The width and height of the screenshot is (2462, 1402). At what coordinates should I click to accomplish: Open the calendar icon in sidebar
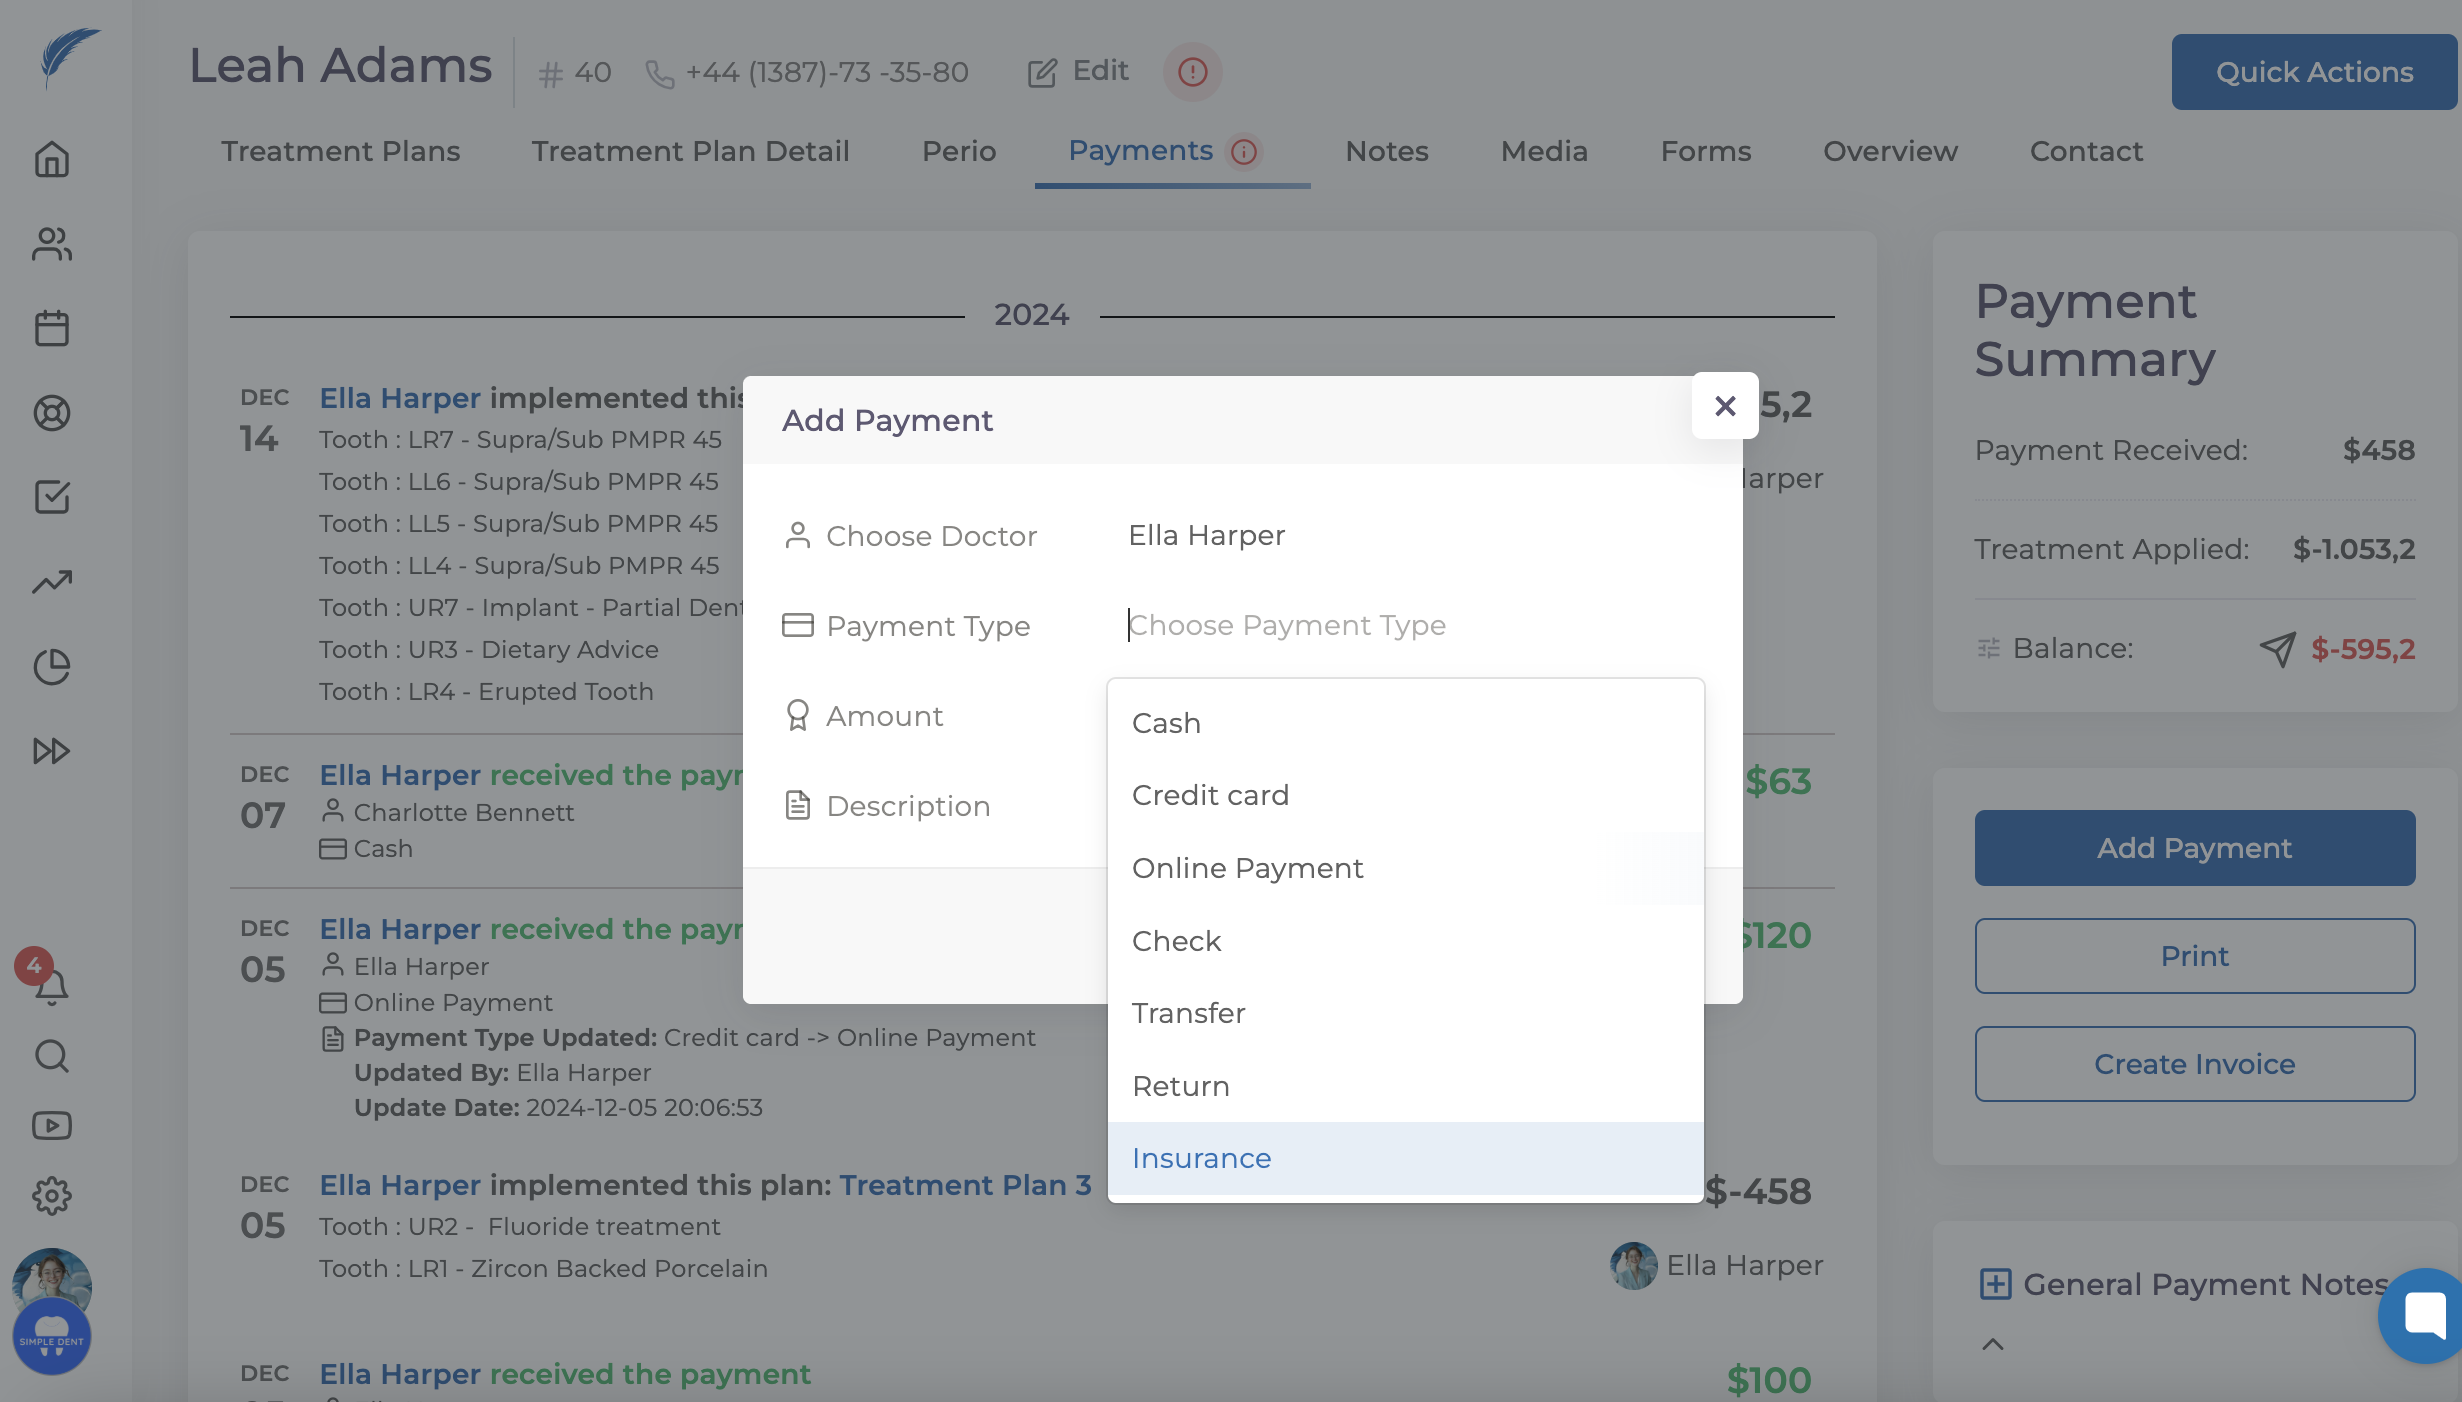[52, 328]
